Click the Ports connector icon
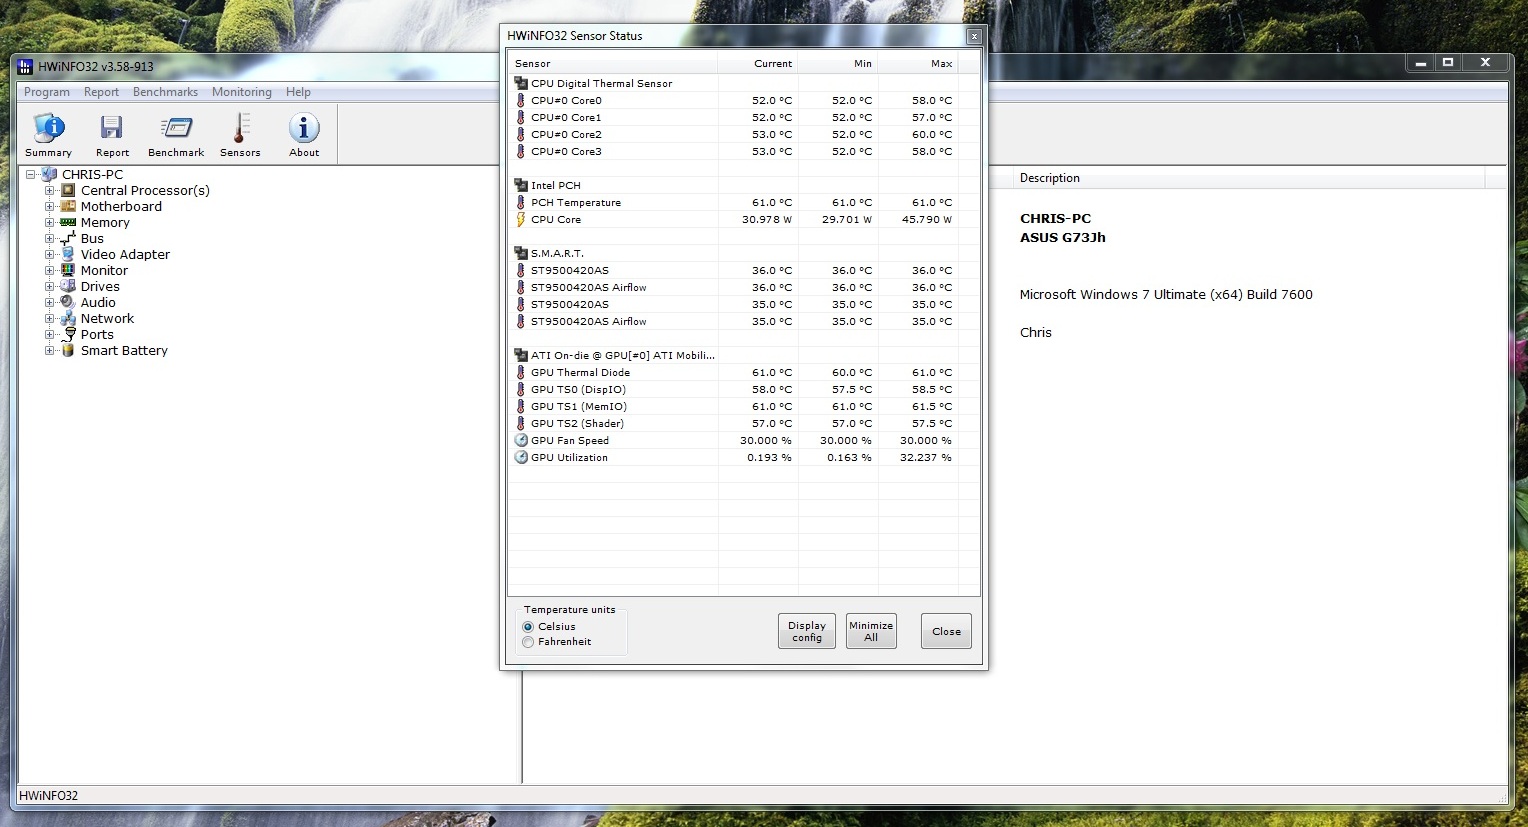This screenshot has height=827, width=1528. pos(69,334)
